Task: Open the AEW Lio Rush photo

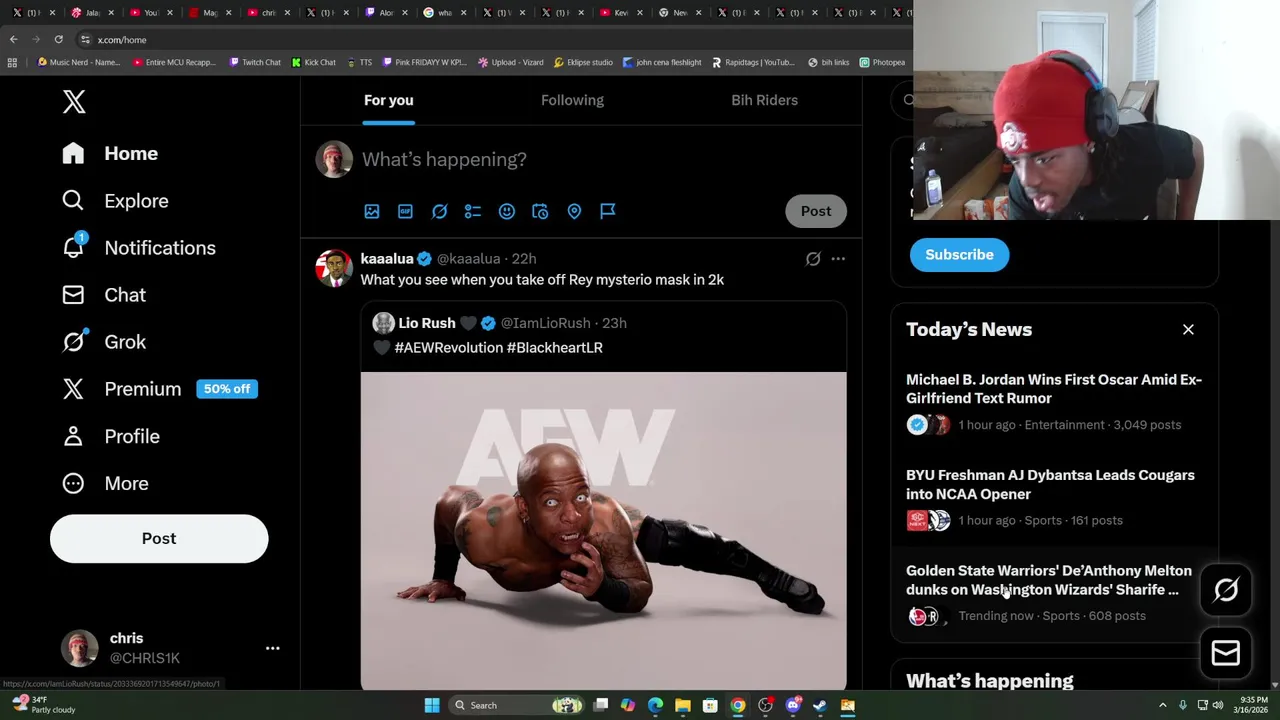Action: point(603,530)
